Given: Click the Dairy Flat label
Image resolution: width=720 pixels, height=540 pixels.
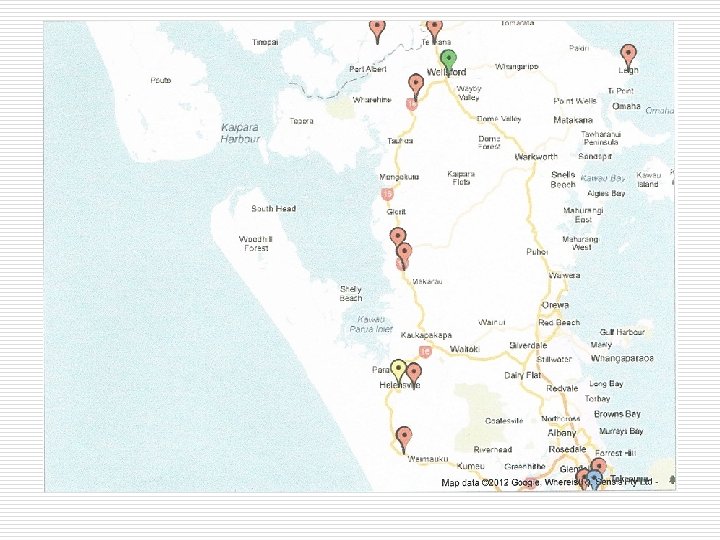Looking at the screenshot, I should tap(522, 376).
